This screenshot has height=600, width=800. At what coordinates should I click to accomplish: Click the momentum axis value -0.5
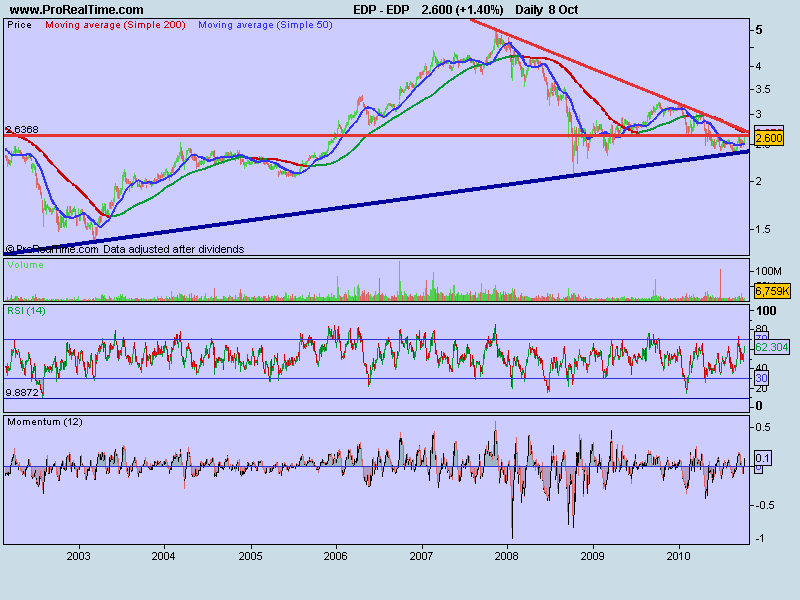point(765,505)
